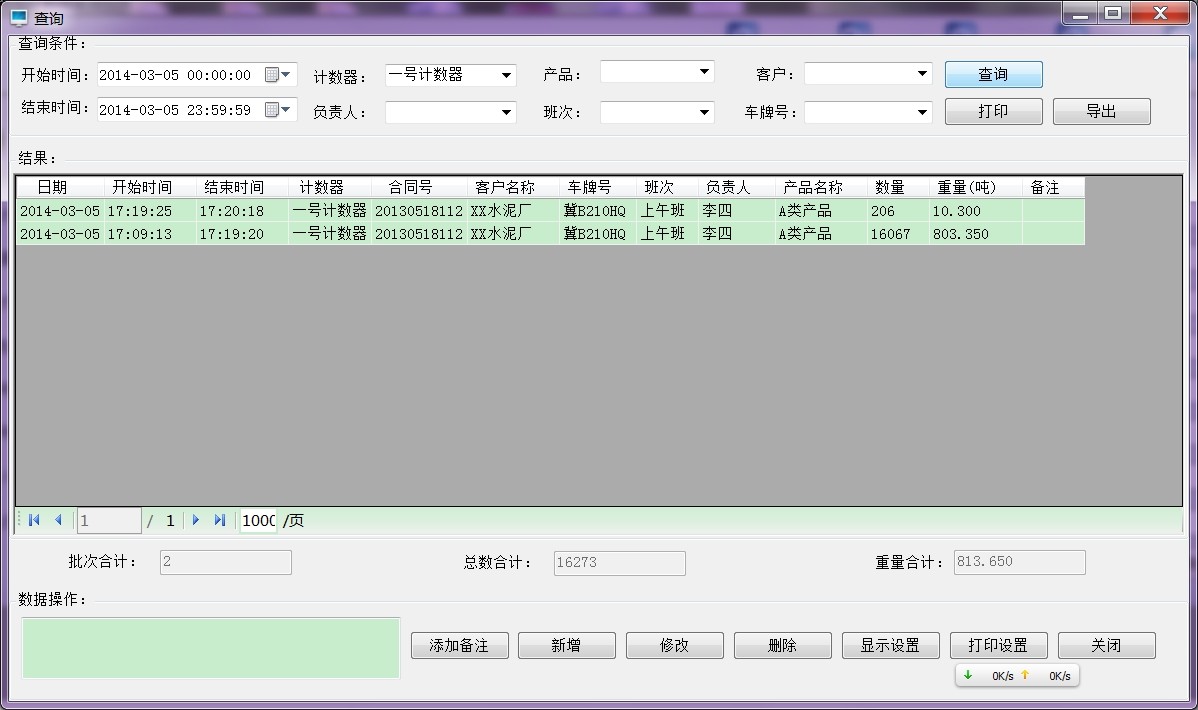The image size is (1198, 710).
Task: Open 显示设置 display settings
Action: [890, 646]
